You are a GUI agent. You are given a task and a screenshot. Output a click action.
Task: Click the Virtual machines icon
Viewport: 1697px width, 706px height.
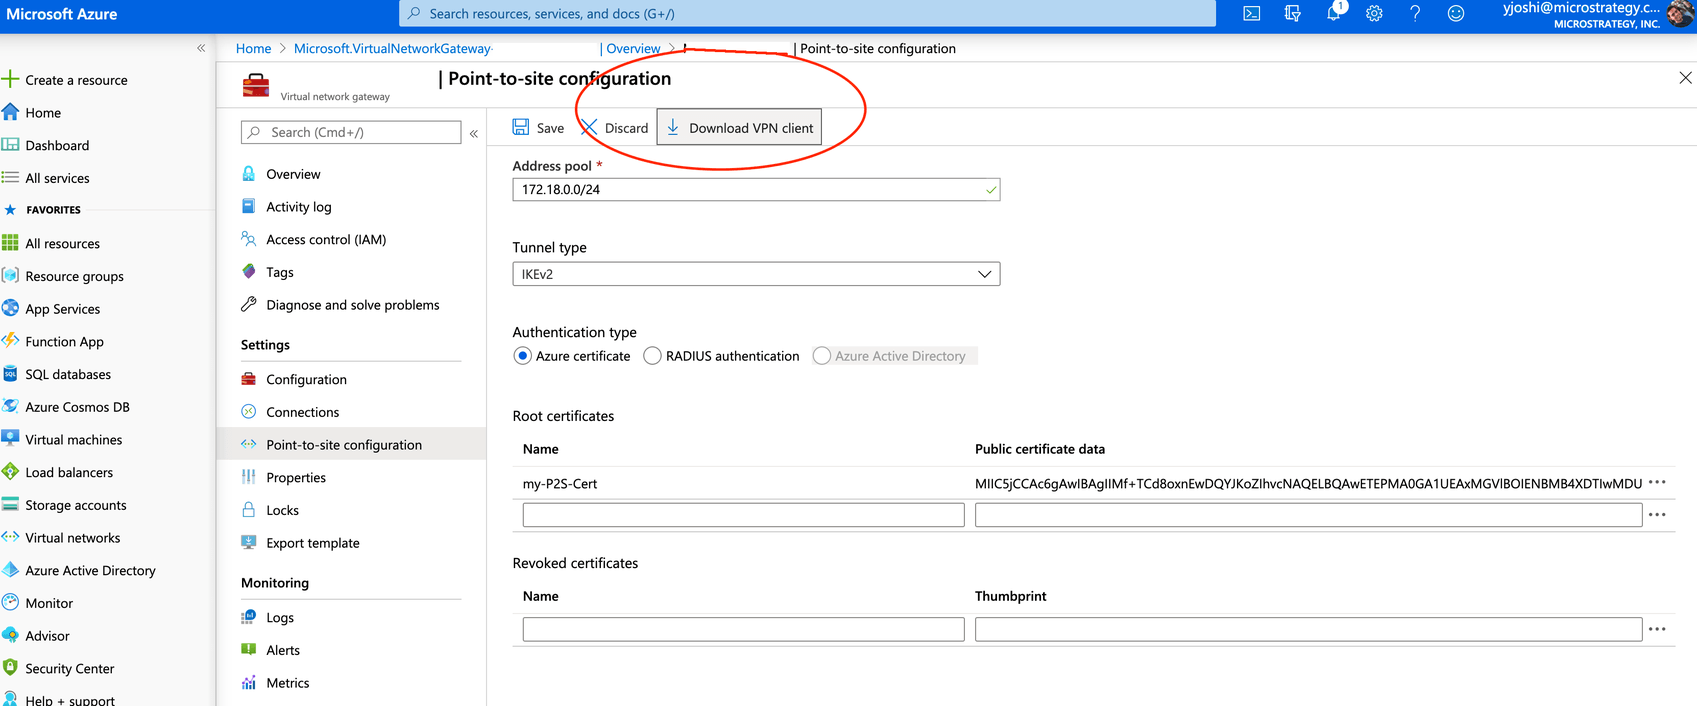pyautogui.click(x=11, y=439)
